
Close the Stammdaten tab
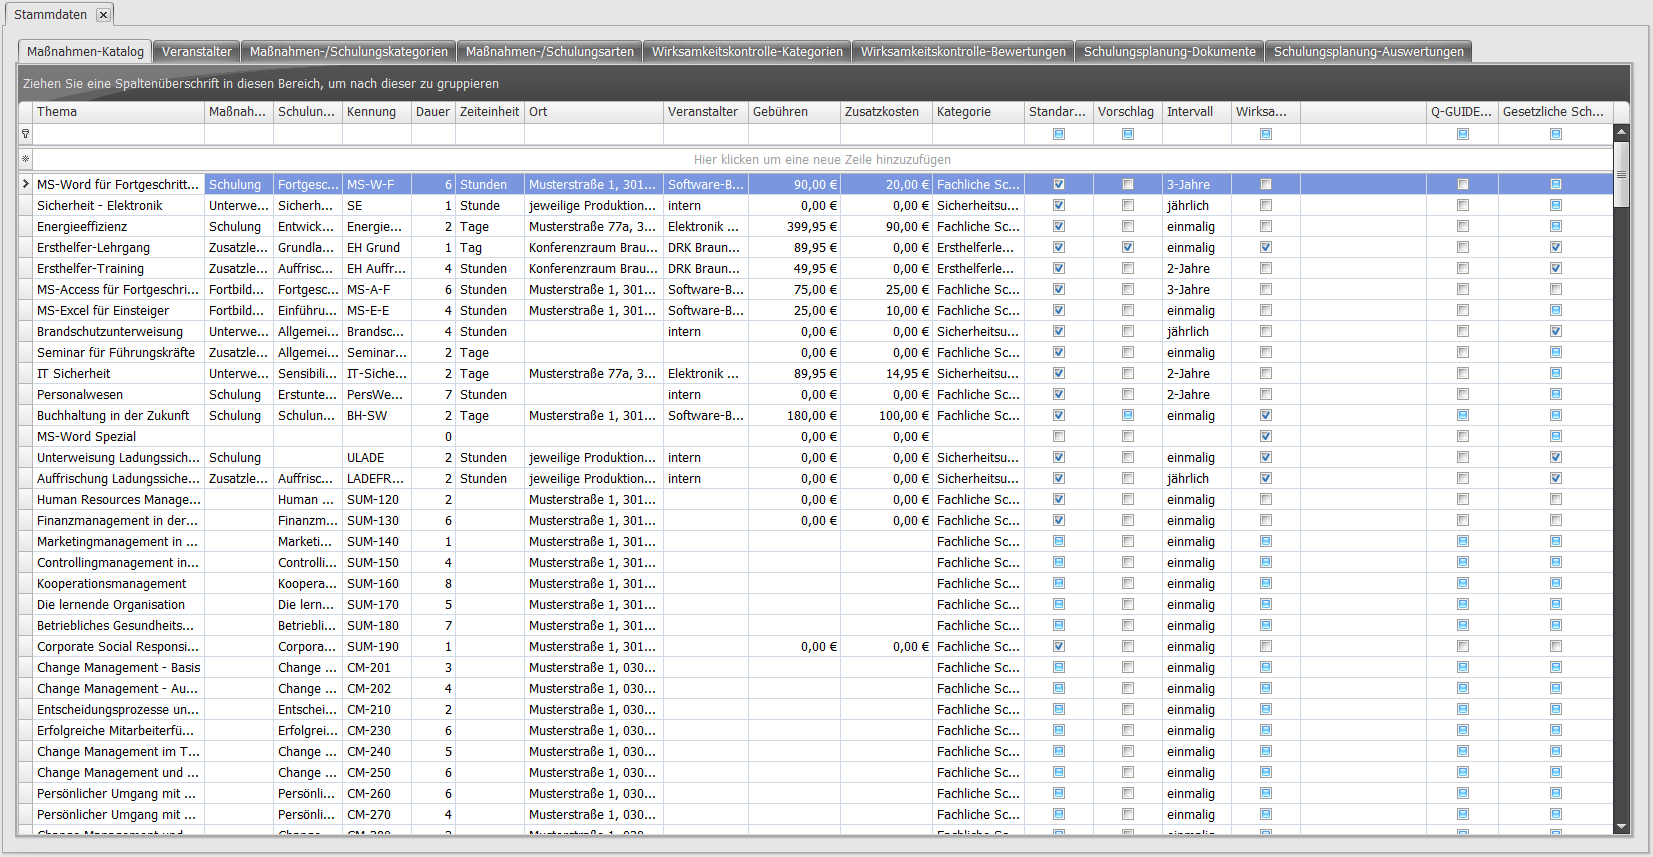[103, 15]
